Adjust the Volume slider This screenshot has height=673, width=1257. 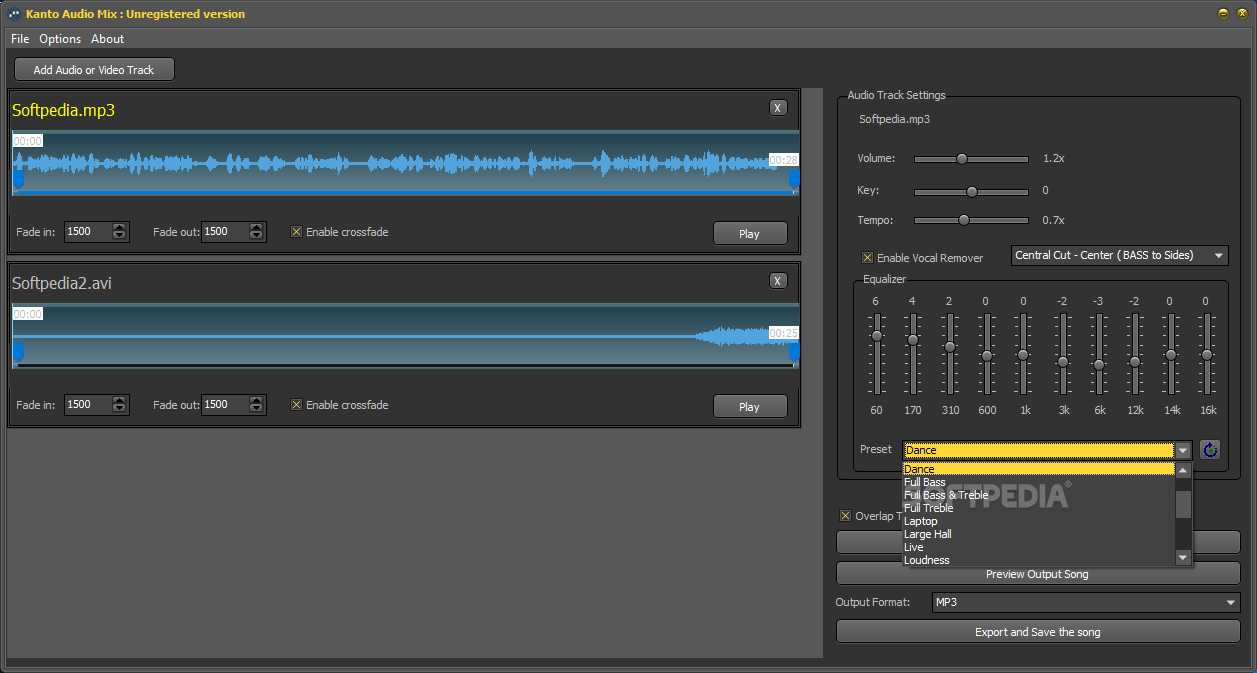tap(962, 158)
